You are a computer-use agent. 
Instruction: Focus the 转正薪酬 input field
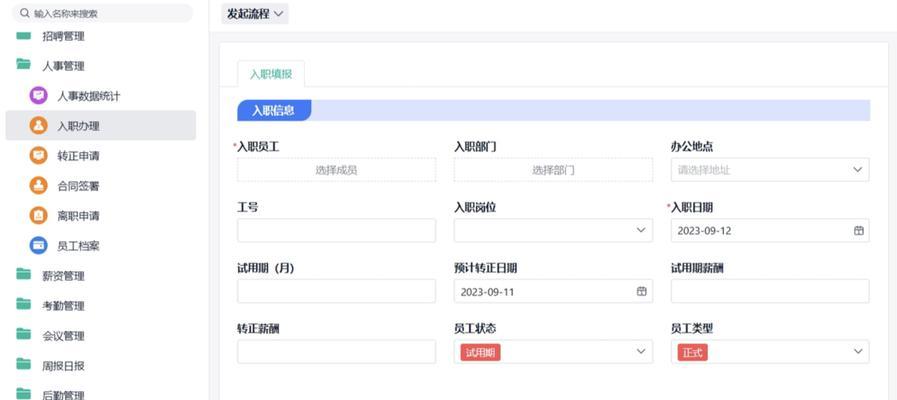[x=336, y=351]
